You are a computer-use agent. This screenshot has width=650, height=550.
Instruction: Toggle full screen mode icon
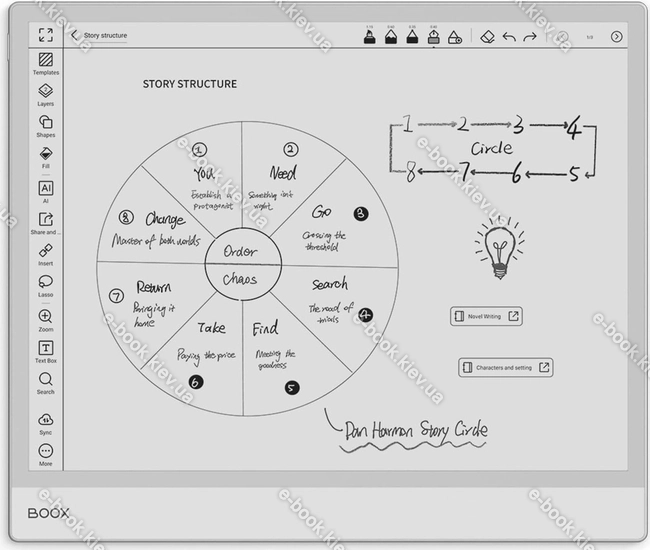pos(46,35)
